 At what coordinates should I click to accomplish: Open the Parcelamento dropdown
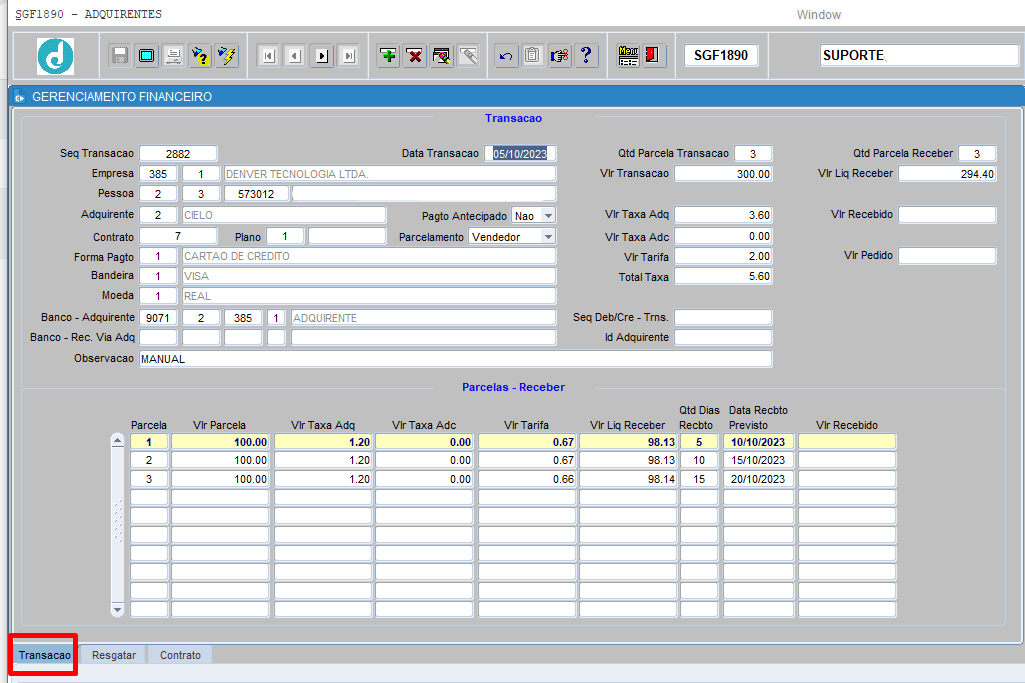(548, 237)
